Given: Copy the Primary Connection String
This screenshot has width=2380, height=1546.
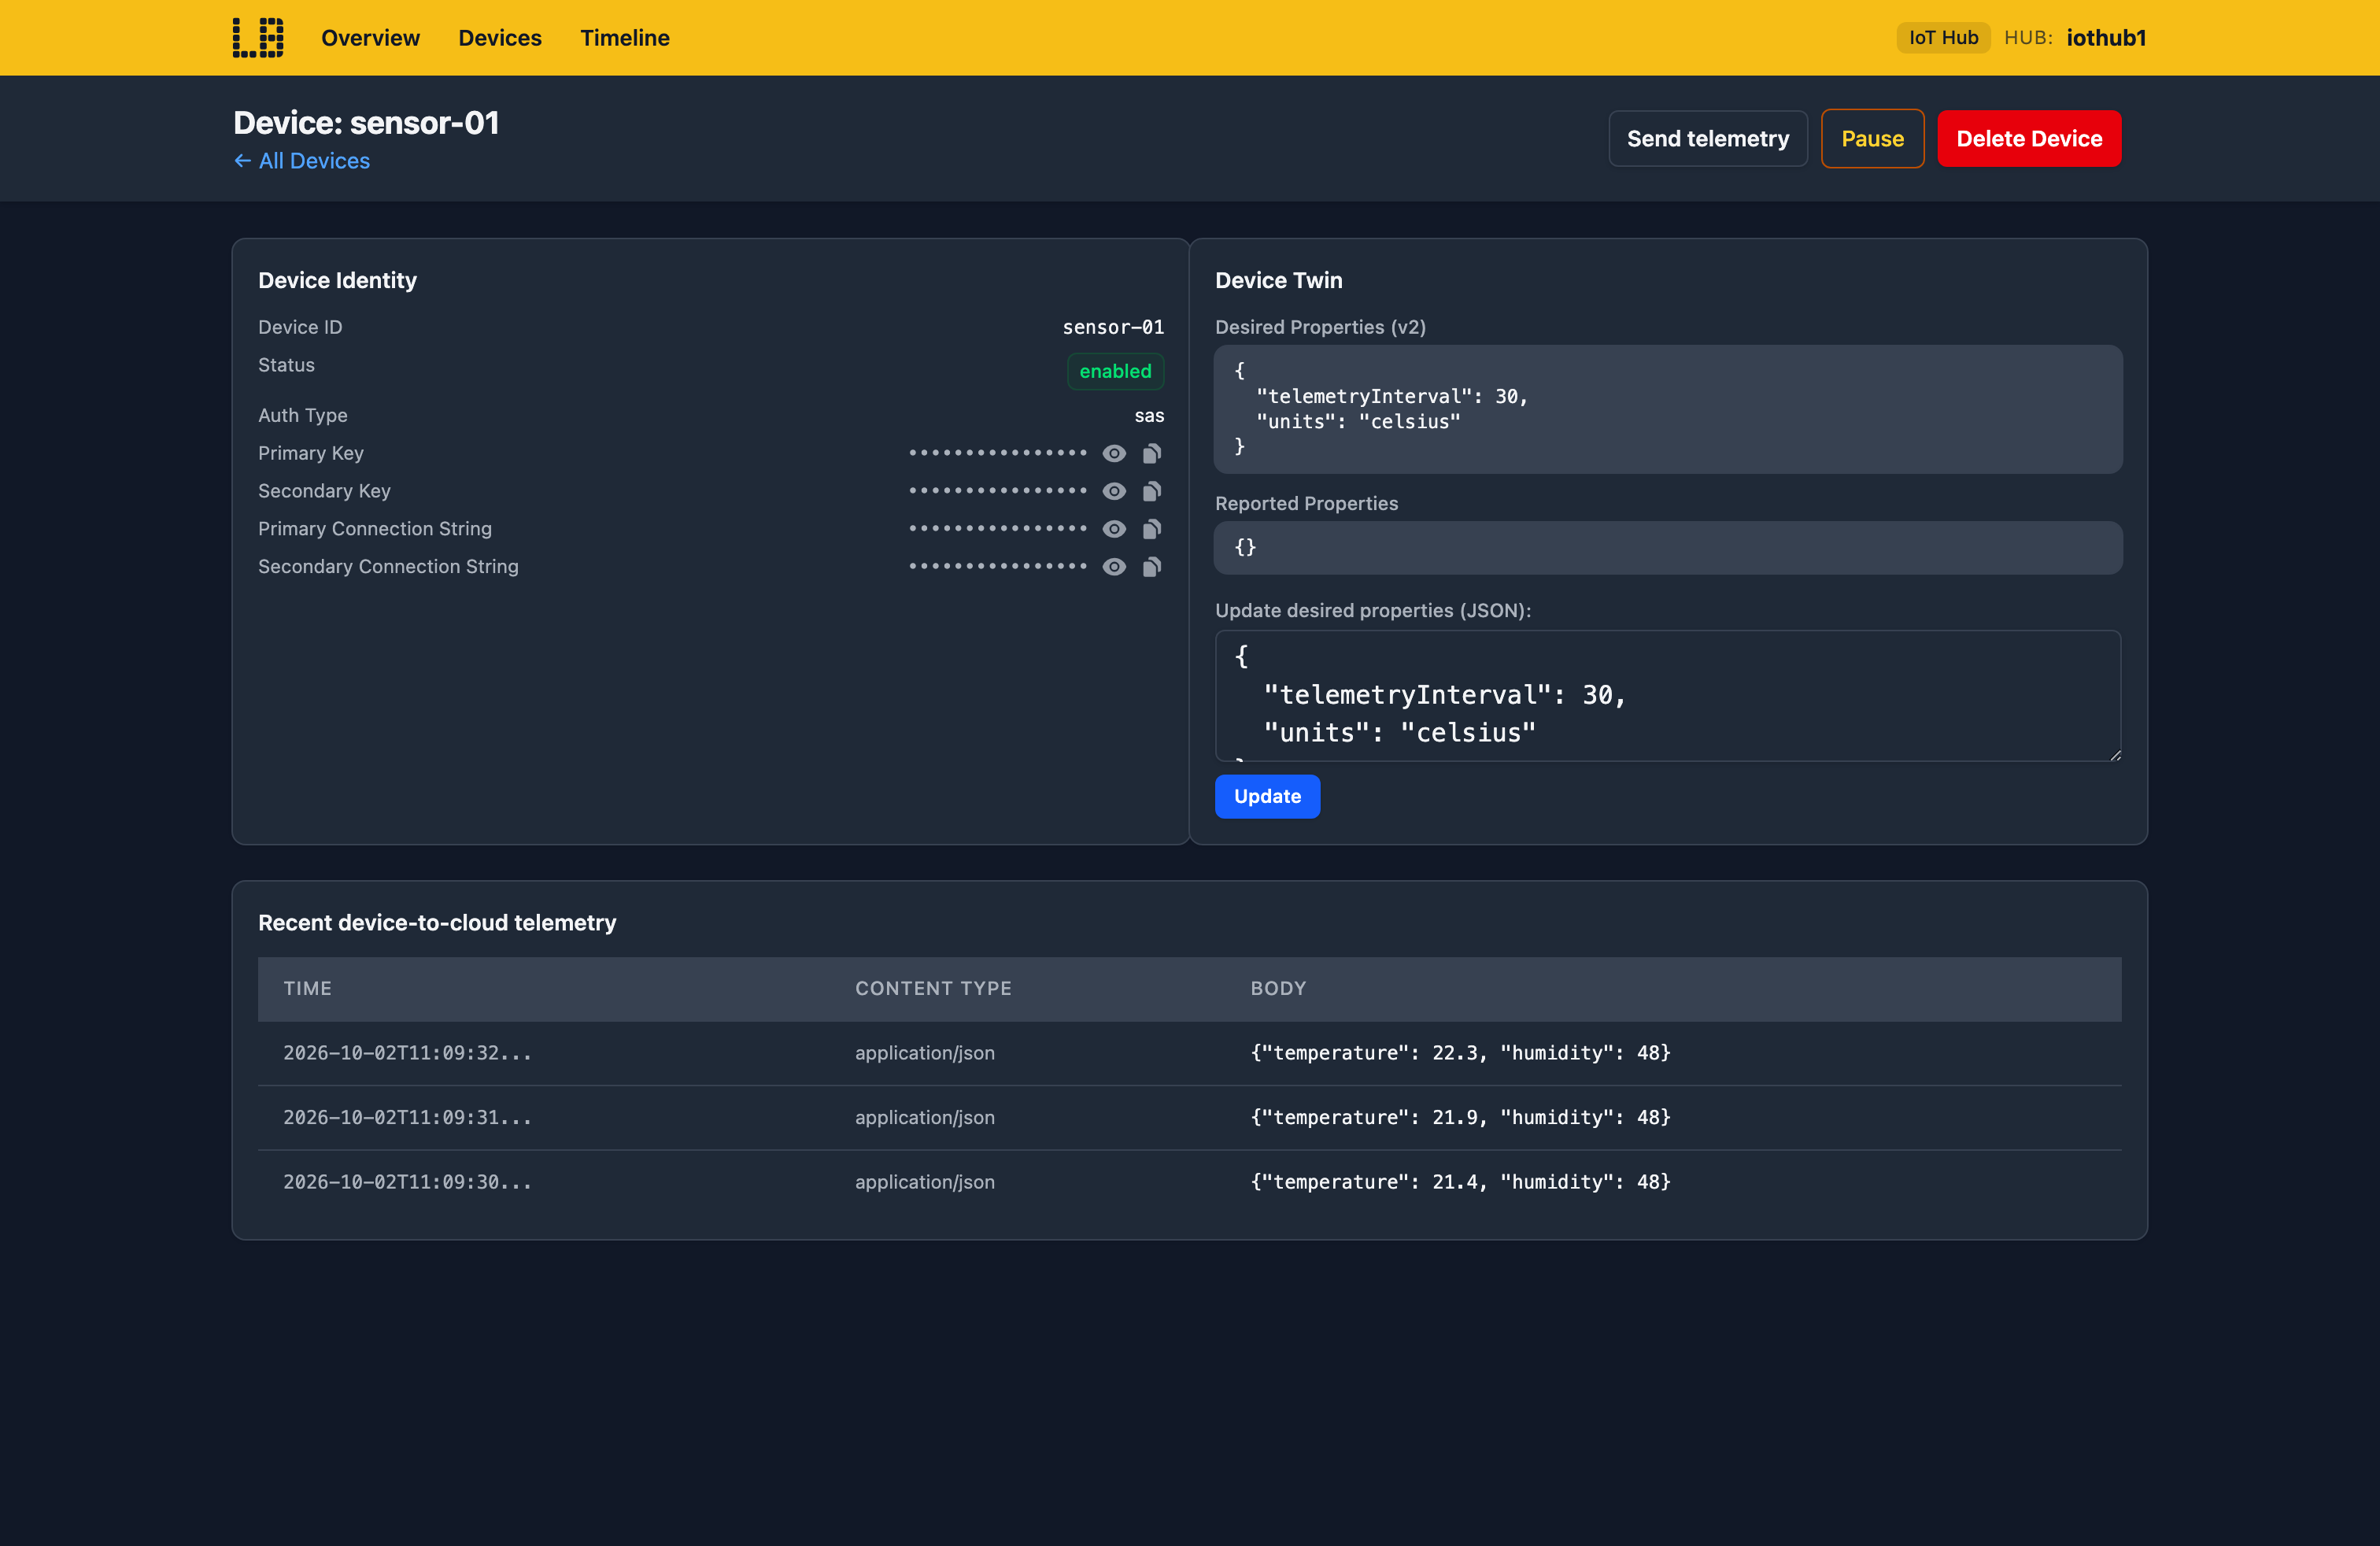Looking at the screenshot, I should [1152, 529].
